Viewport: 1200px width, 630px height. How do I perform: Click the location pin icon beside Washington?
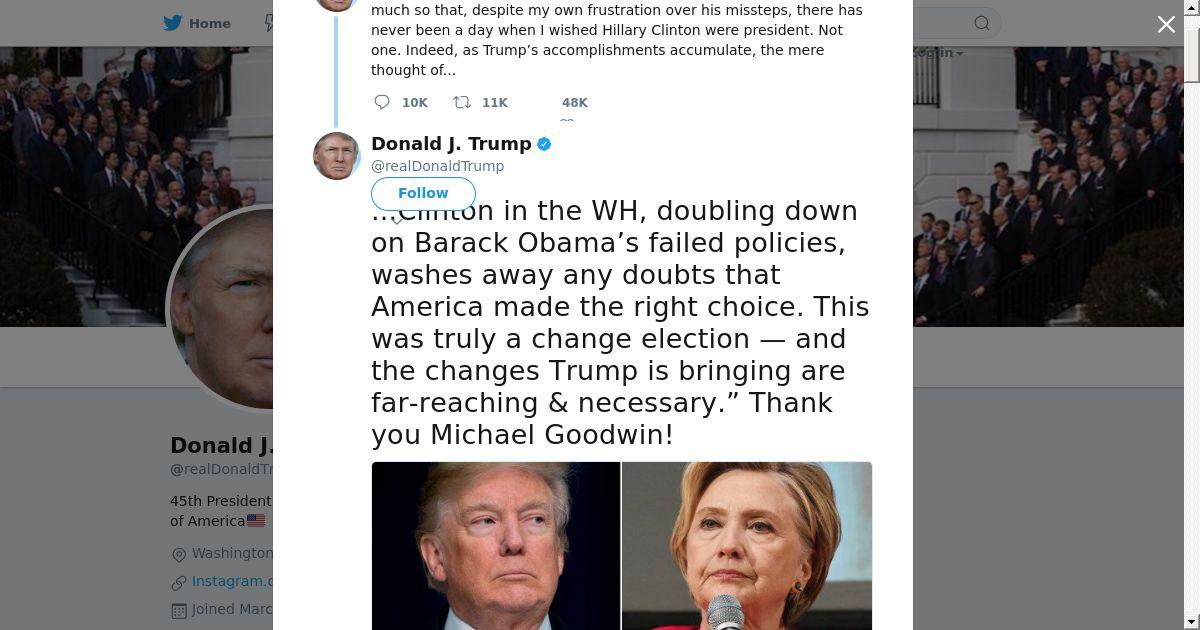click(x=179, y=554)
